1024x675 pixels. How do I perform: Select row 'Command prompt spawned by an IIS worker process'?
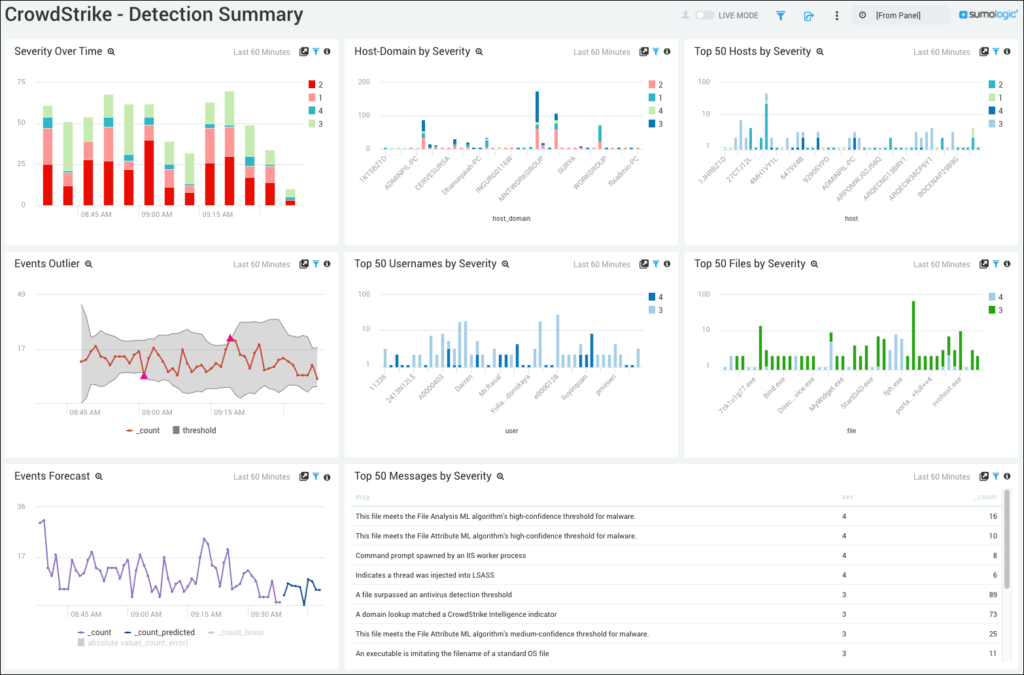point(677,556)
